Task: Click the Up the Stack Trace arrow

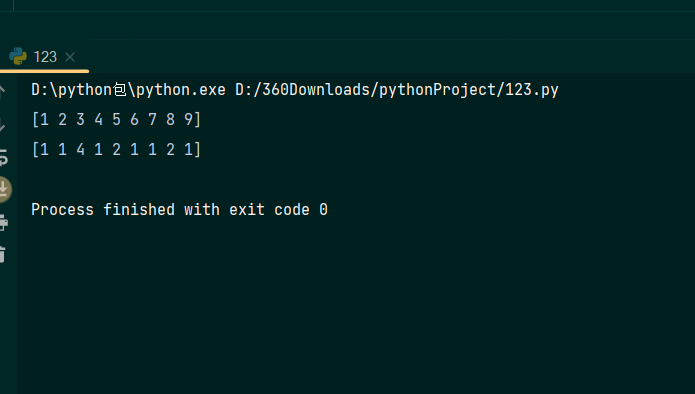Action: click(x=2, y=92)
